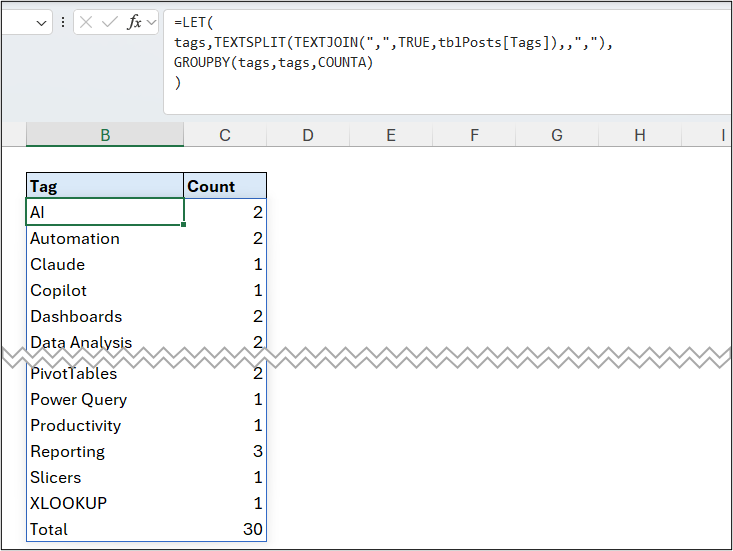Viewport: 733px width, 551px height.
Task: Click the Tag header cell
Action: (x=105, y=186)
